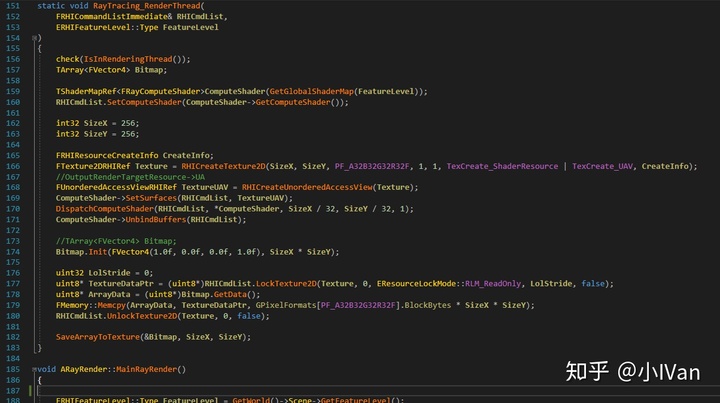Click line number 179 in gutter
The height and width of the screenshot is (403, 720).
tap(13, 305)
